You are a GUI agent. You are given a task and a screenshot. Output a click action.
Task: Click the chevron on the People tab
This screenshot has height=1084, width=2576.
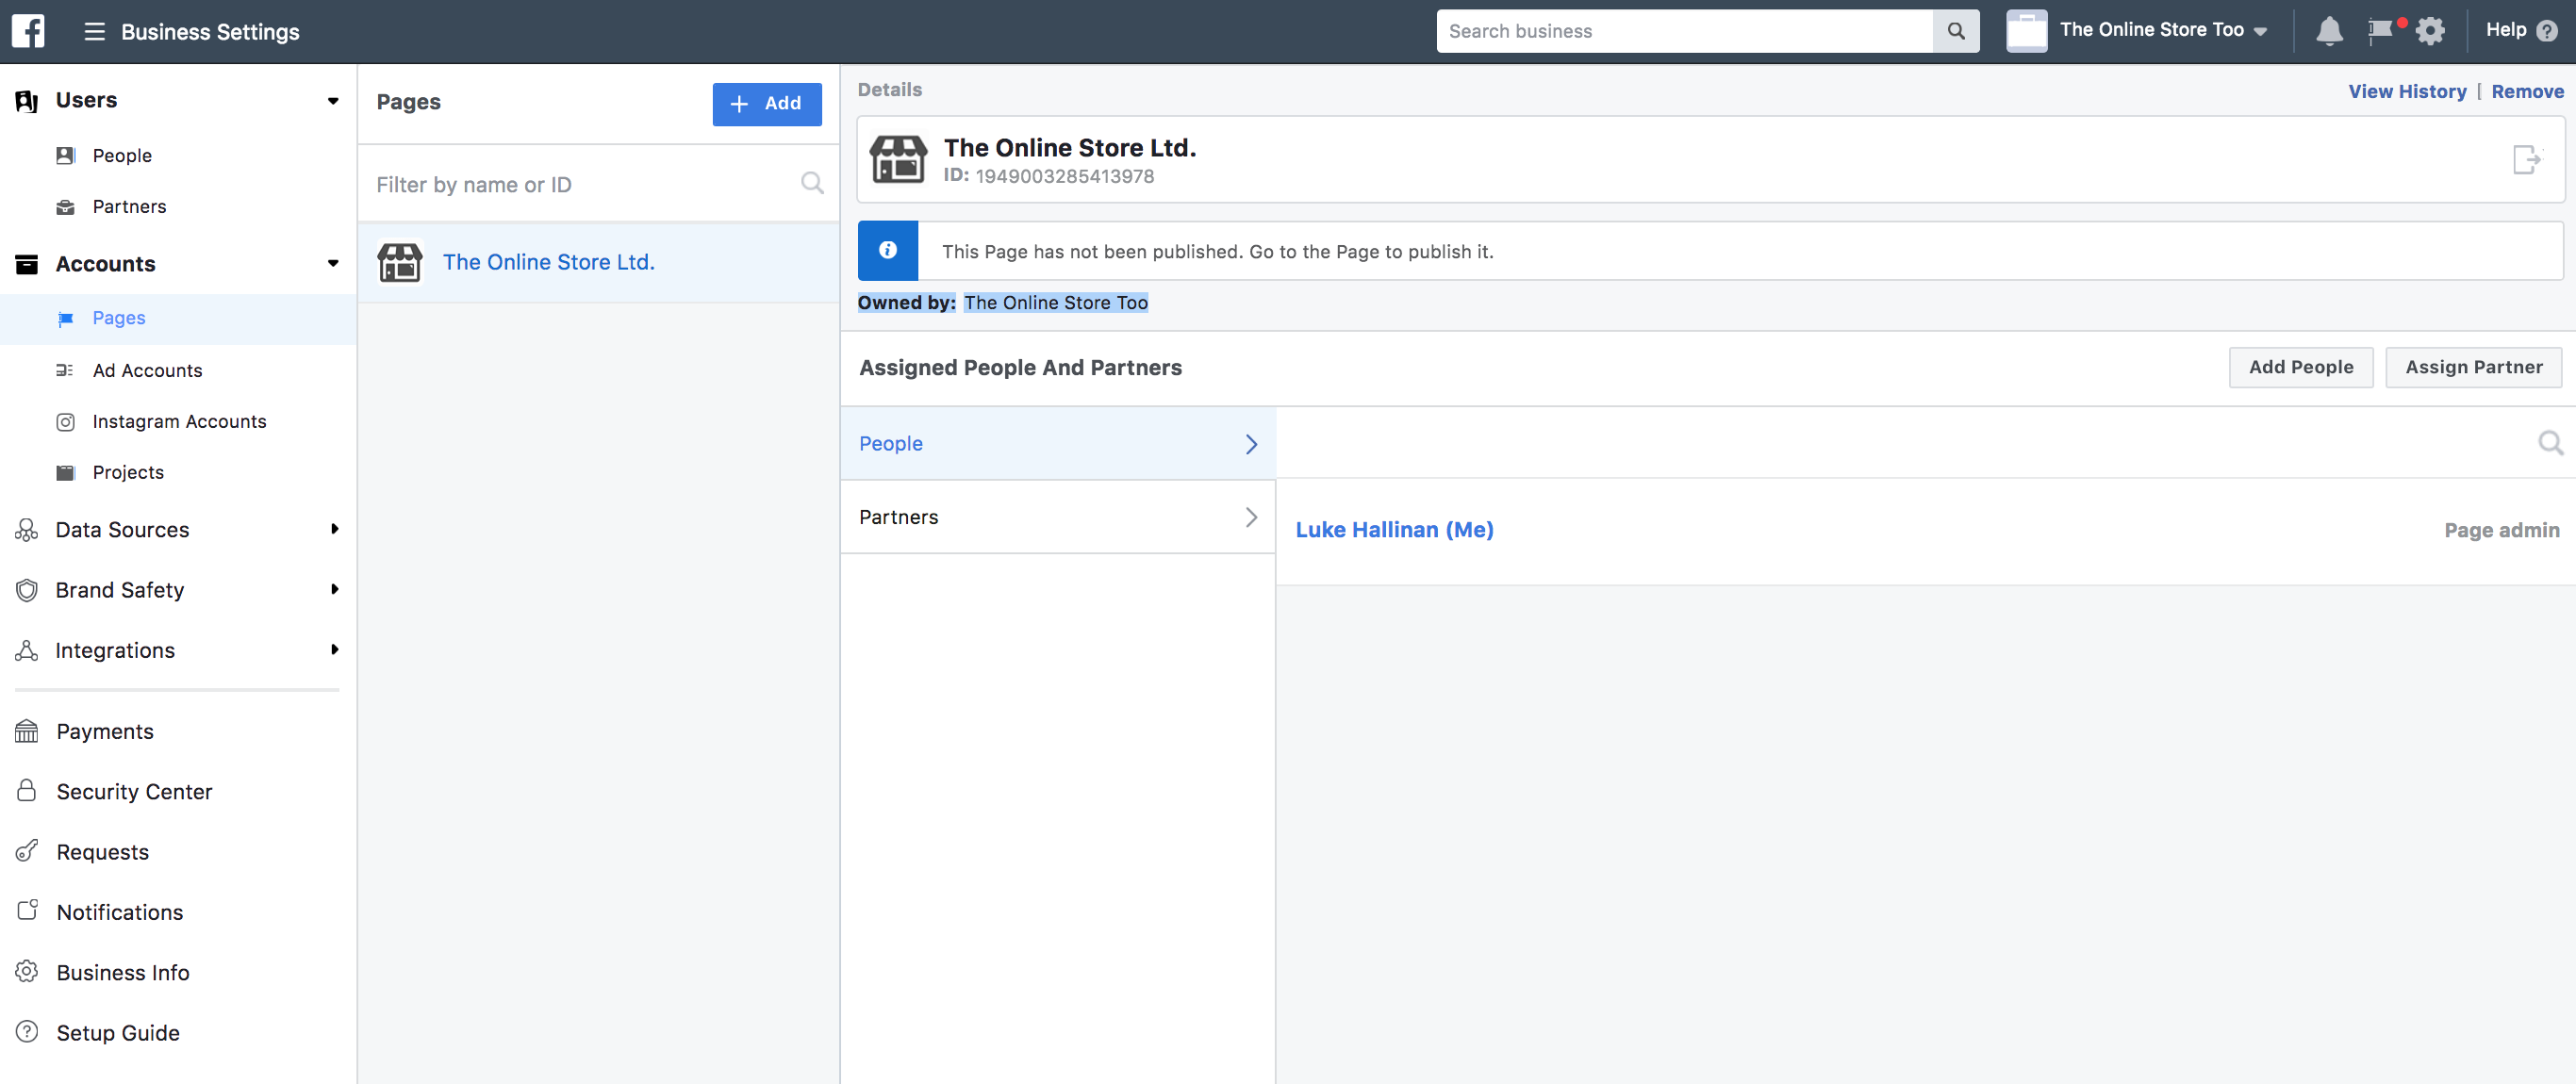[x=1251, y=443]
